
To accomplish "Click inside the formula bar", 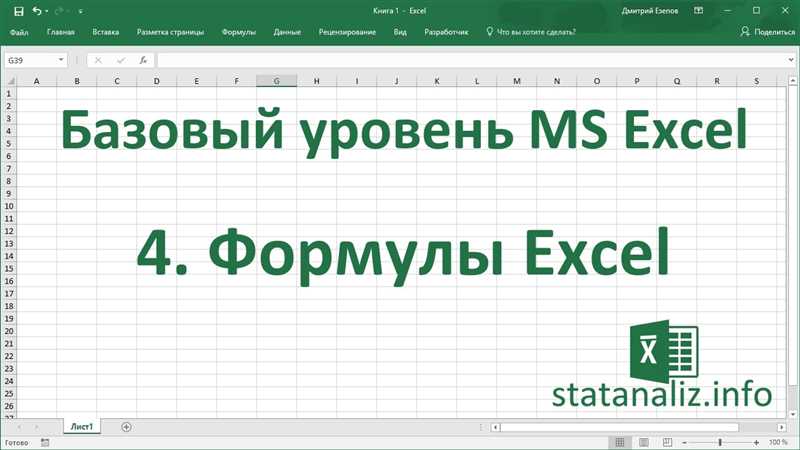I will point(469,60).
